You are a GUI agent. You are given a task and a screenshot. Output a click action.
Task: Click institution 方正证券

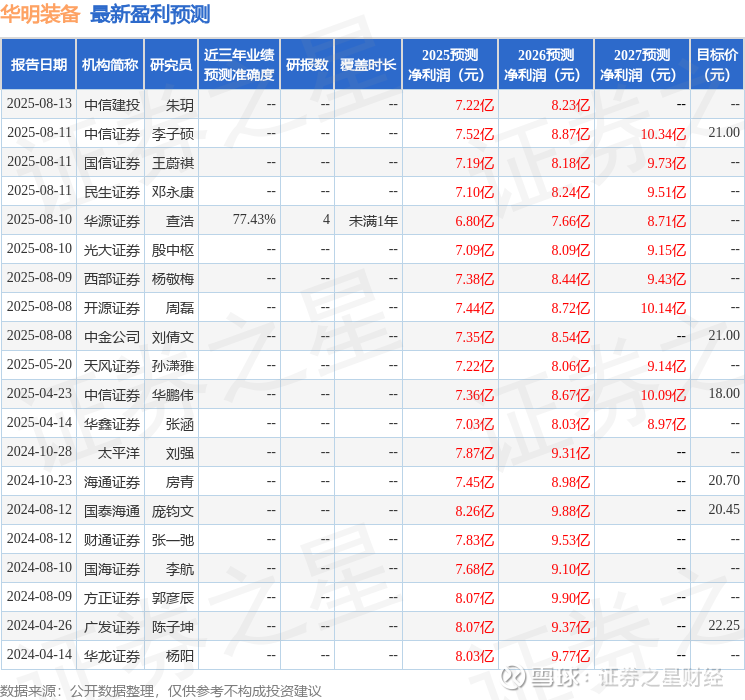112,597
